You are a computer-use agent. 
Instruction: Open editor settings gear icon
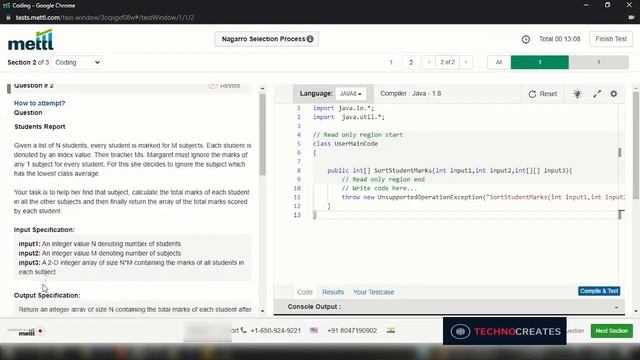[x=614, y=94]
